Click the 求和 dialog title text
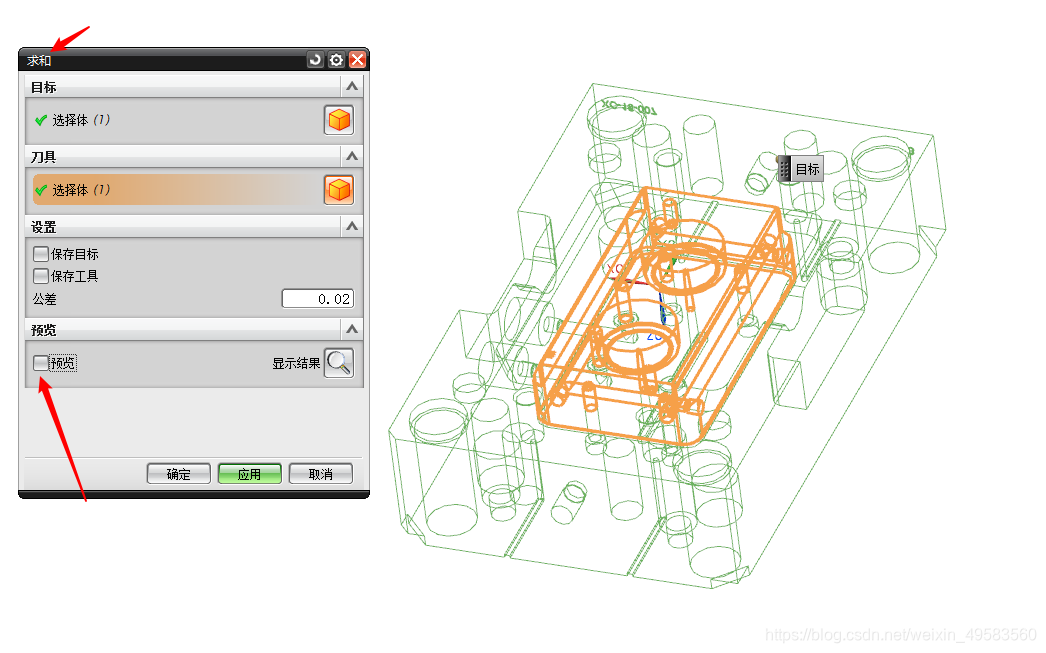The height and width of the screenshot is (653, 1046). pos(39,61)
